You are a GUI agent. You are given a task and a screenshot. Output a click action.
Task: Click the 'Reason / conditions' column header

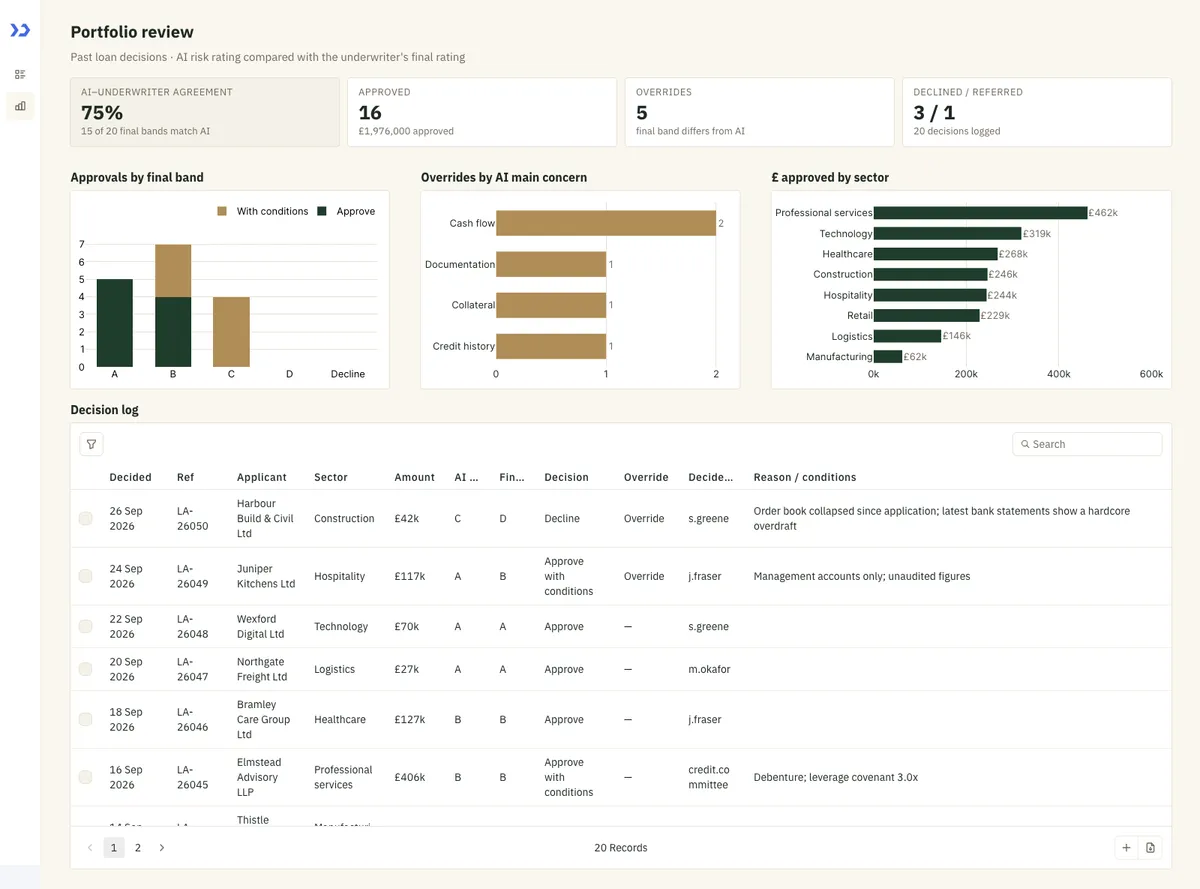(805, 477)
